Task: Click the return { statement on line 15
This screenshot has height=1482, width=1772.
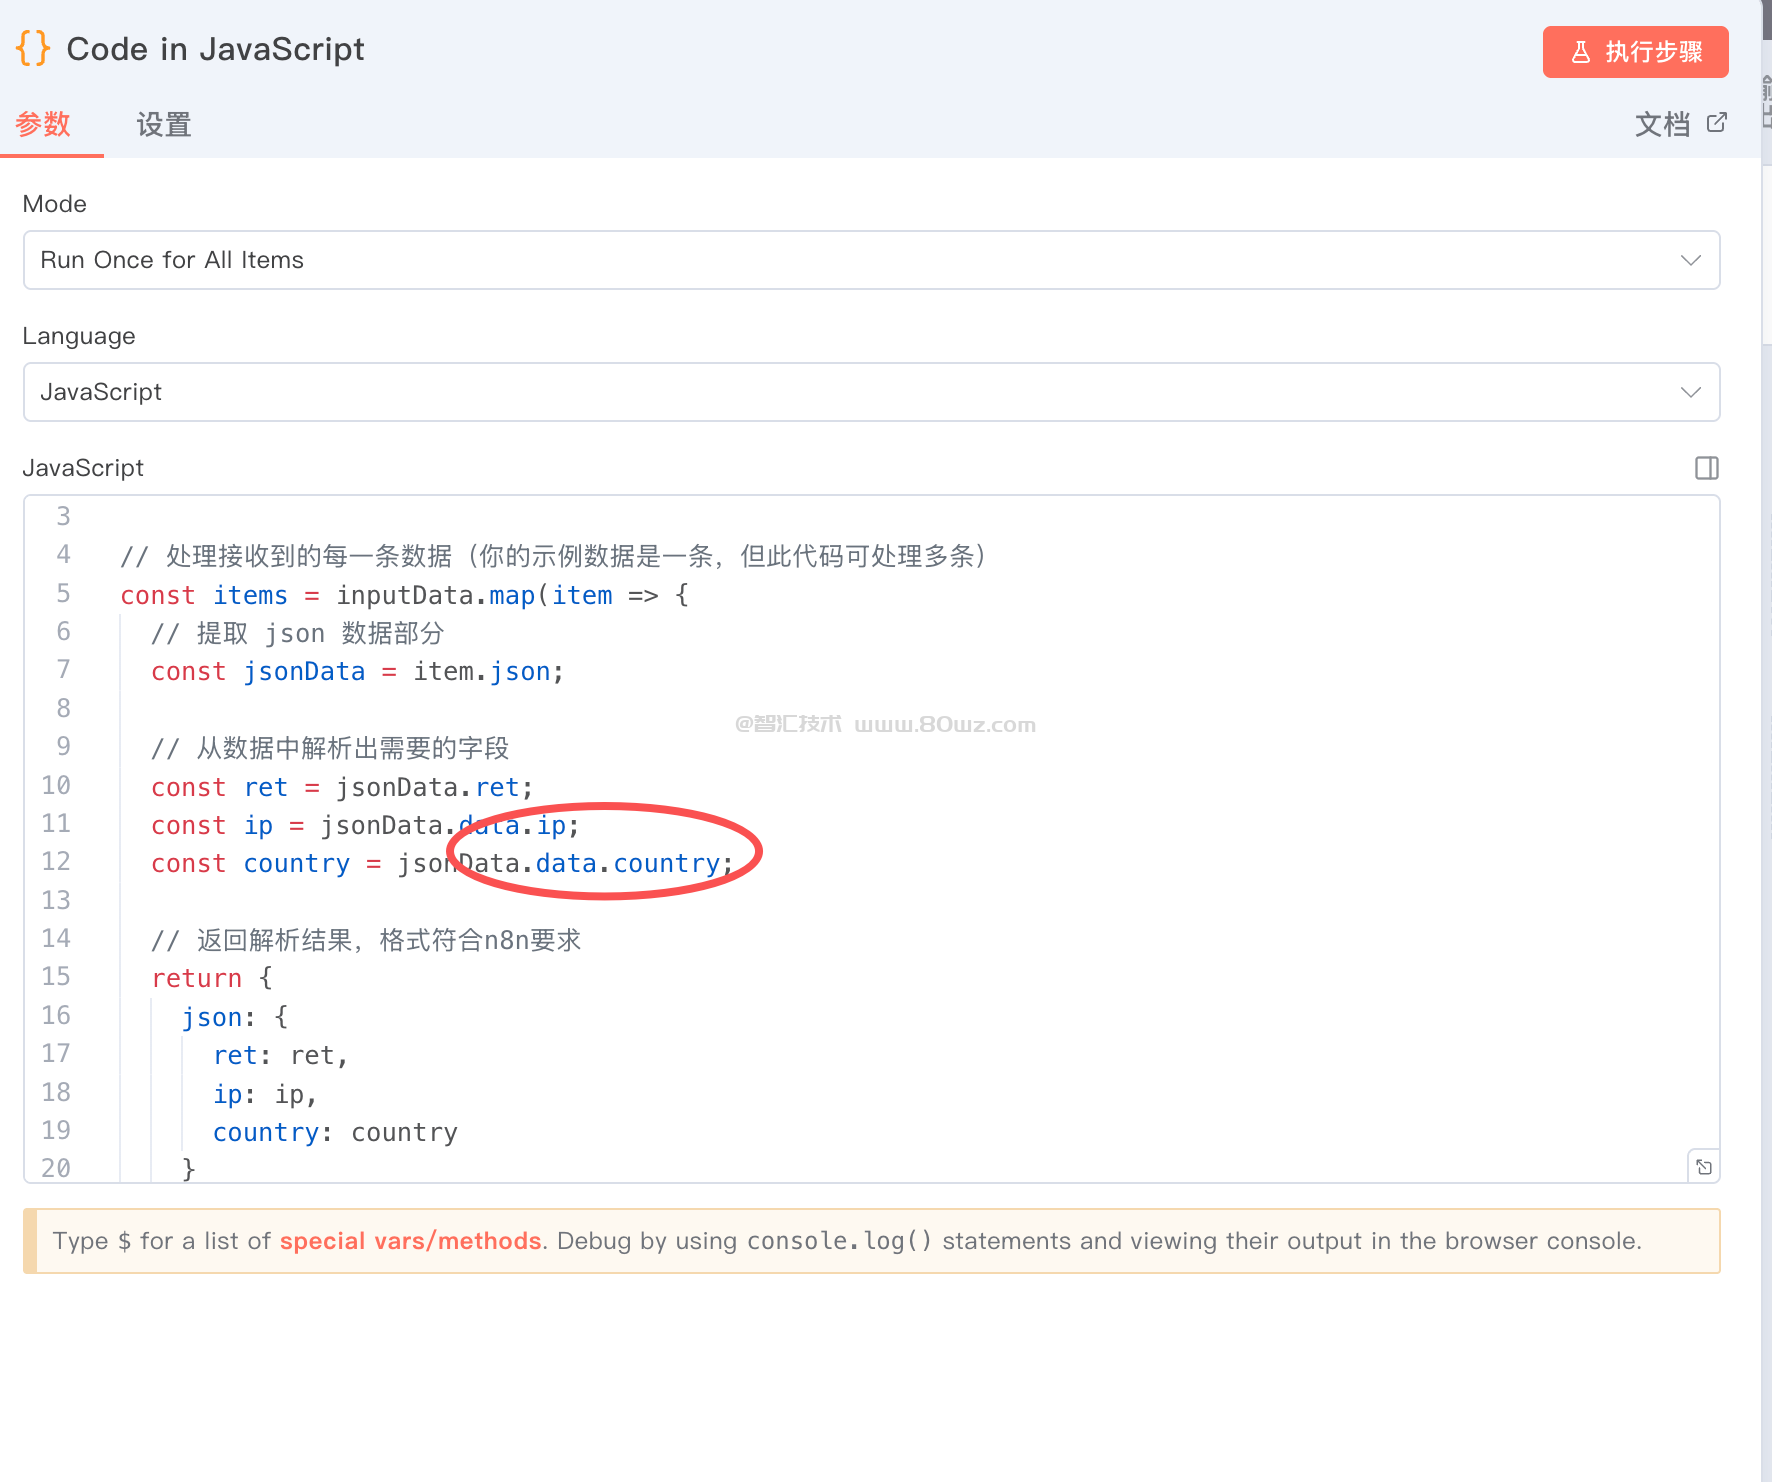Action: tap(211, 978)
